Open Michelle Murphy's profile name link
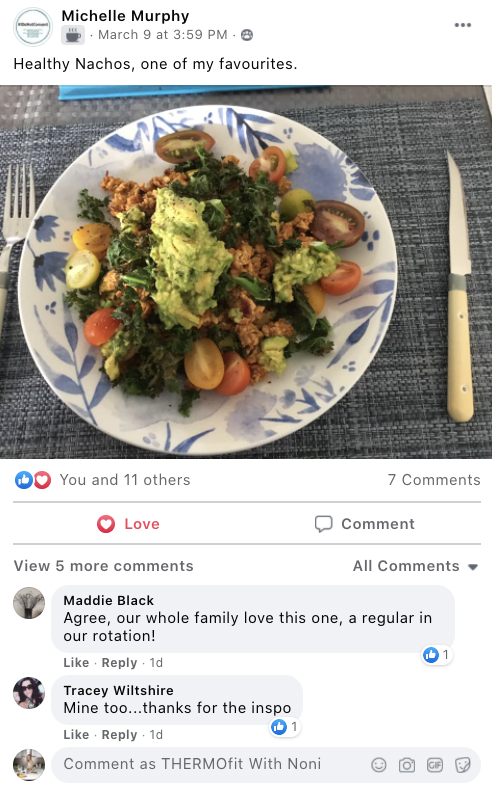This screenshot has width=492, height=785. click(x=125, y=16)
